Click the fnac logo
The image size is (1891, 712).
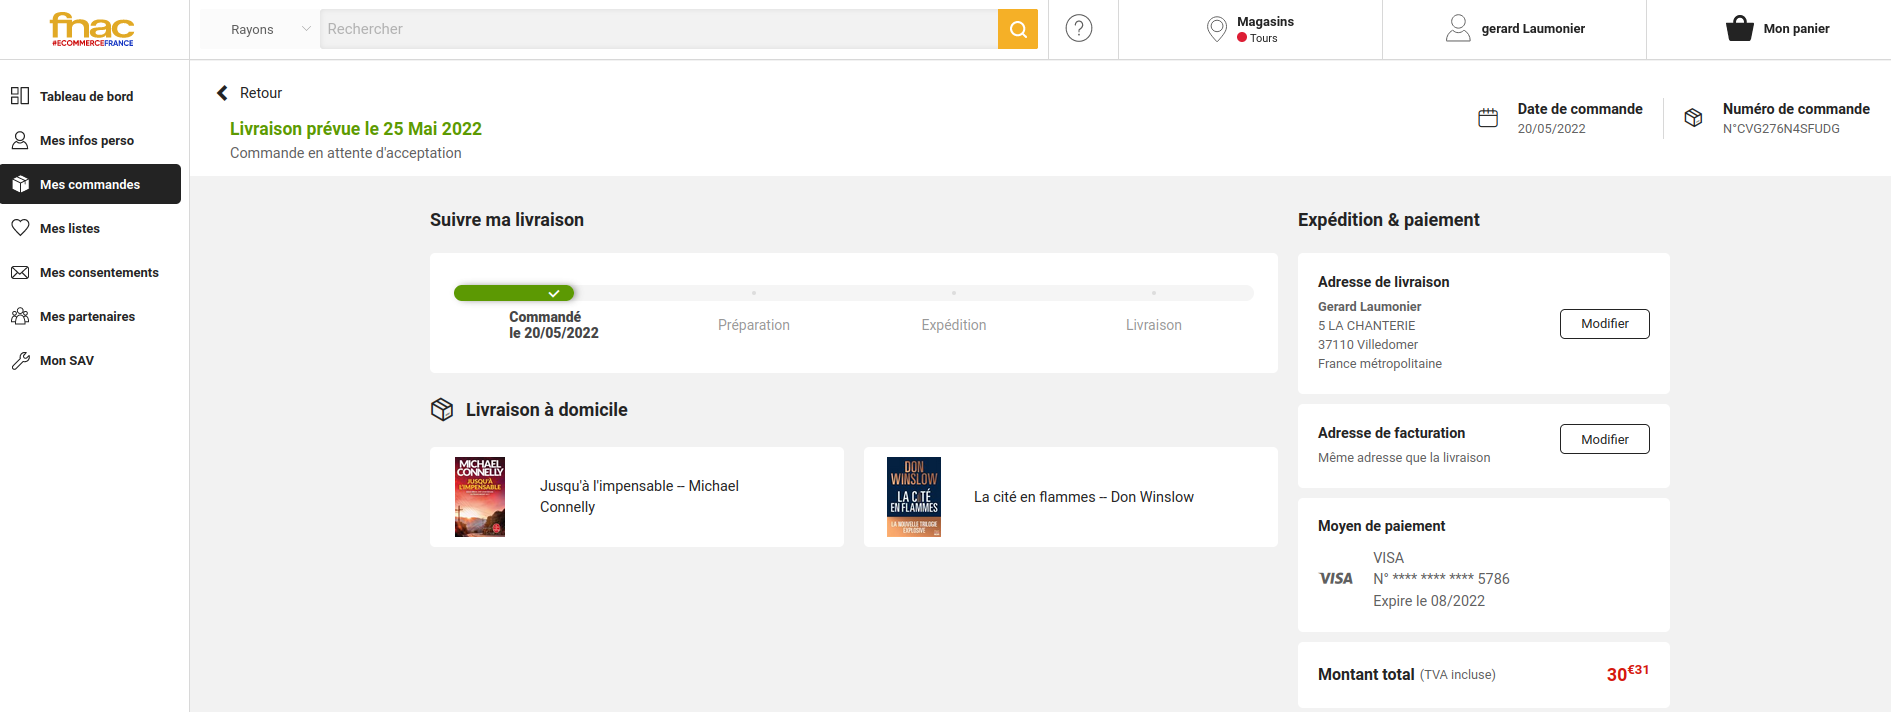click(92, 29)
